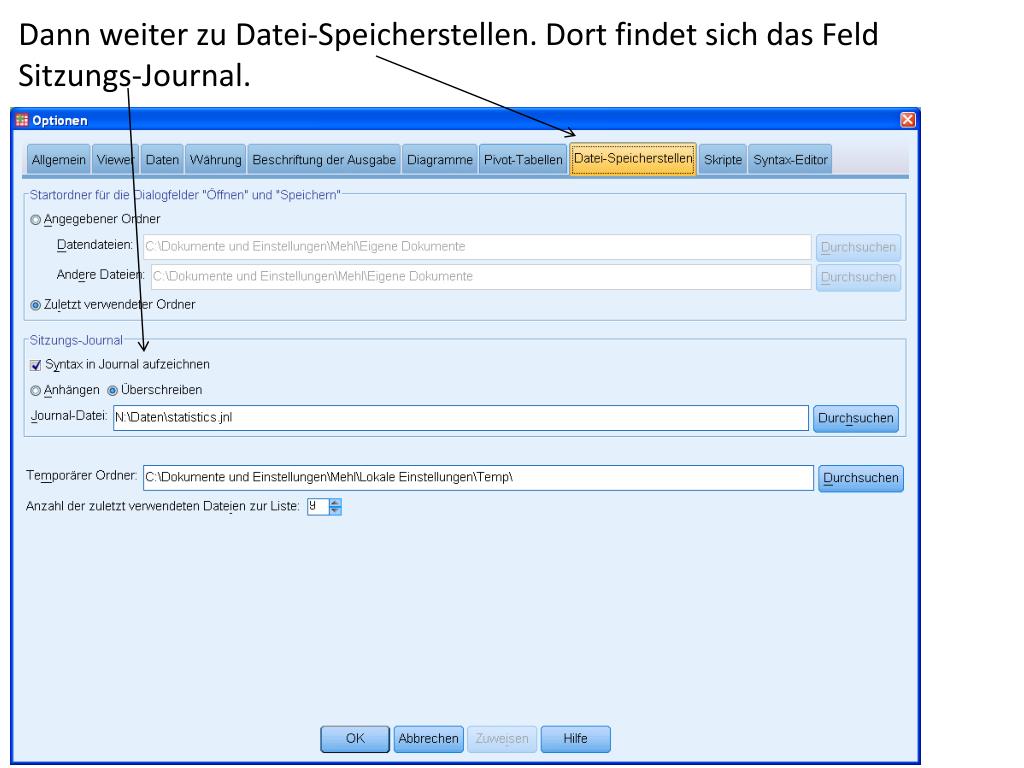Increase the recently used files count
1024x768 pixels.
335,503
